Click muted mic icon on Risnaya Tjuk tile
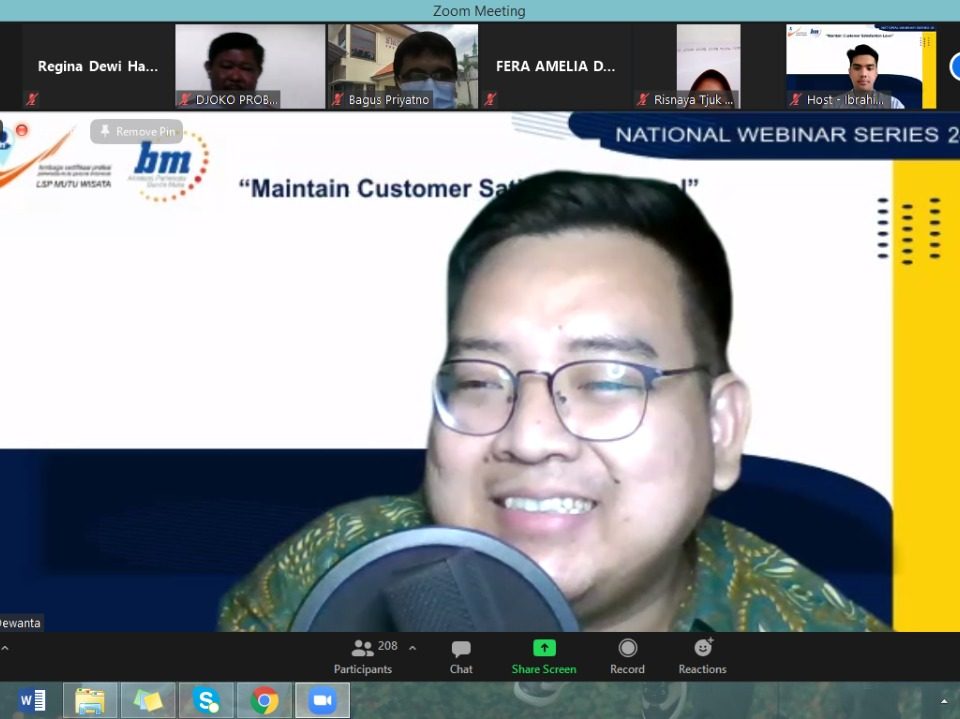The height and width of the screenshot is (719, 960). coord(642,99)
